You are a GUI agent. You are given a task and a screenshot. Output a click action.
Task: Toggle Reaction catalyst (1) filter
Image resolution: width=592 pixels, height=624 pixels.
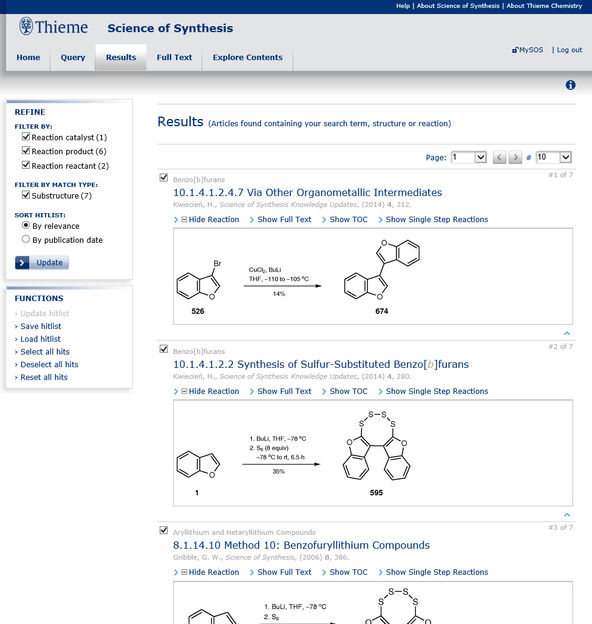26,137
